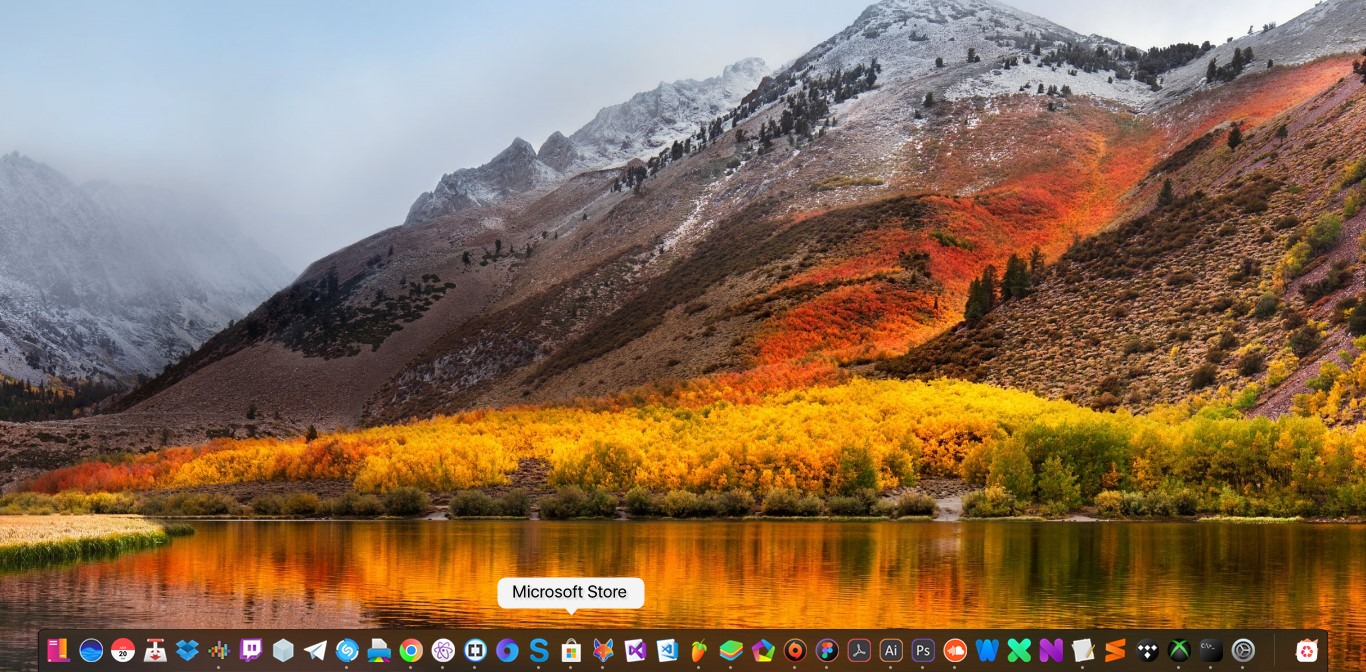Screen dimensions: 1366x672
Task: Open the colorful equalizer bars app
Action: click(x=219, y=650)
